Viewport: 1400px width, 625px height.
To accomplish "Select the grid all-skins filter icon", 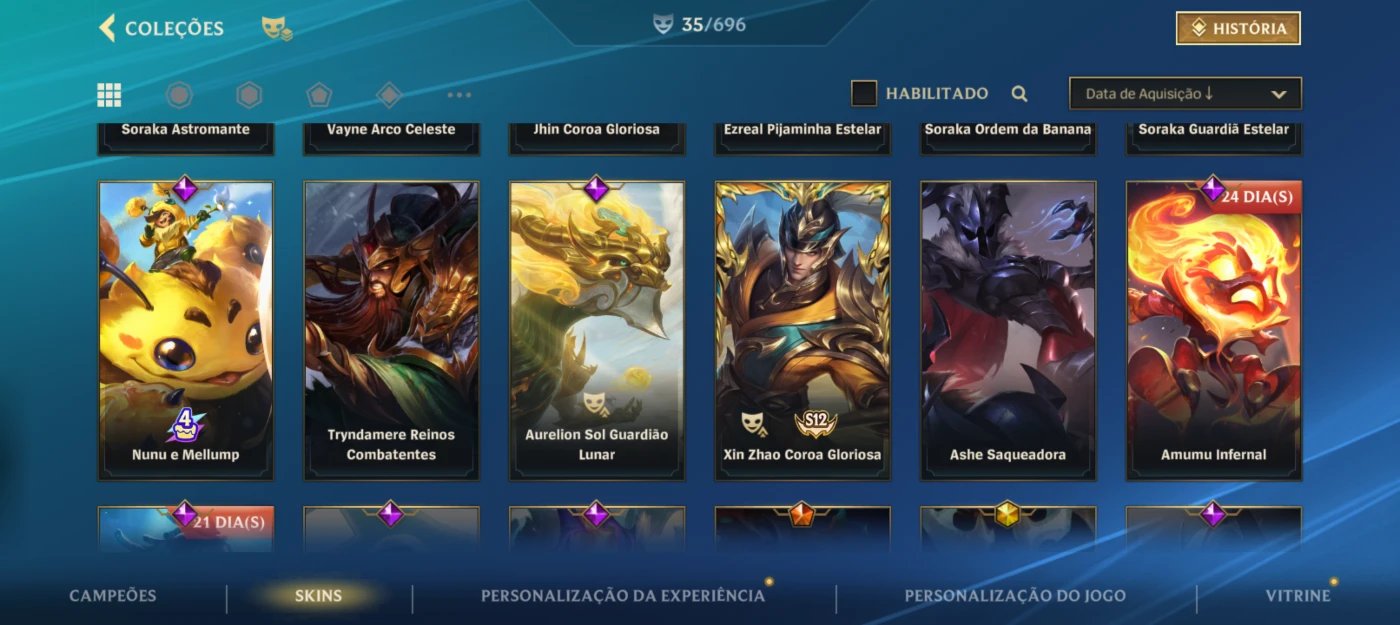I will tap(109, 95).
